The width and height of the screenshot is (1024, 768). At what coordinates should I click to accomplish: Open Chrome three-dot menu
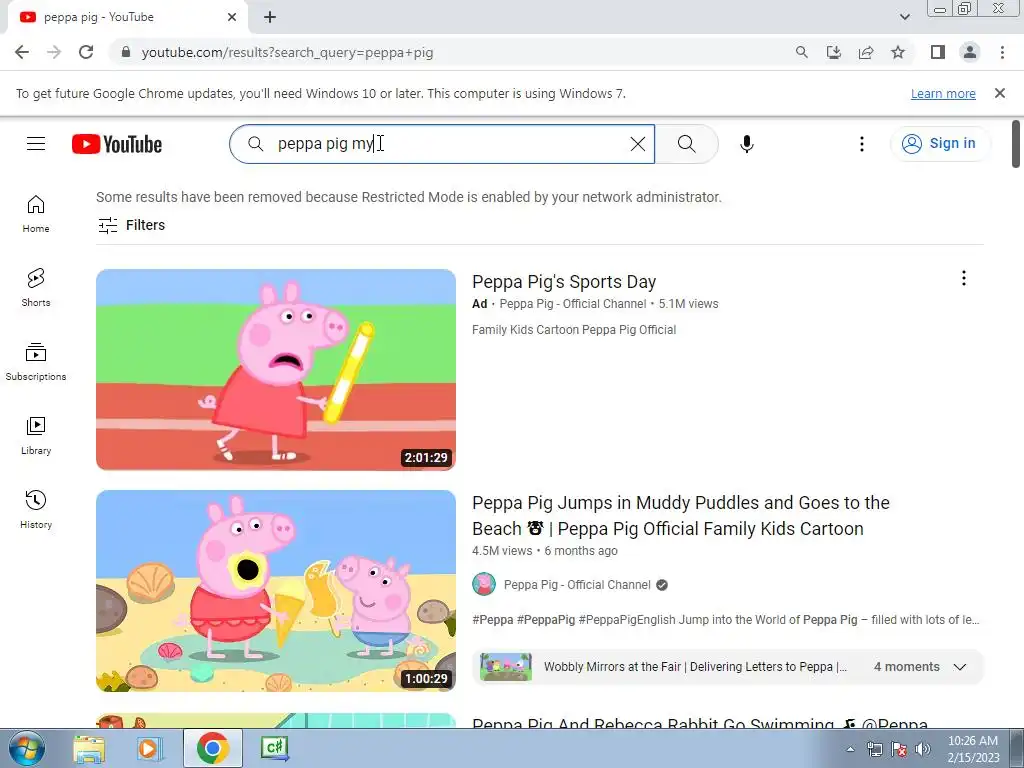click(1002, 52)
